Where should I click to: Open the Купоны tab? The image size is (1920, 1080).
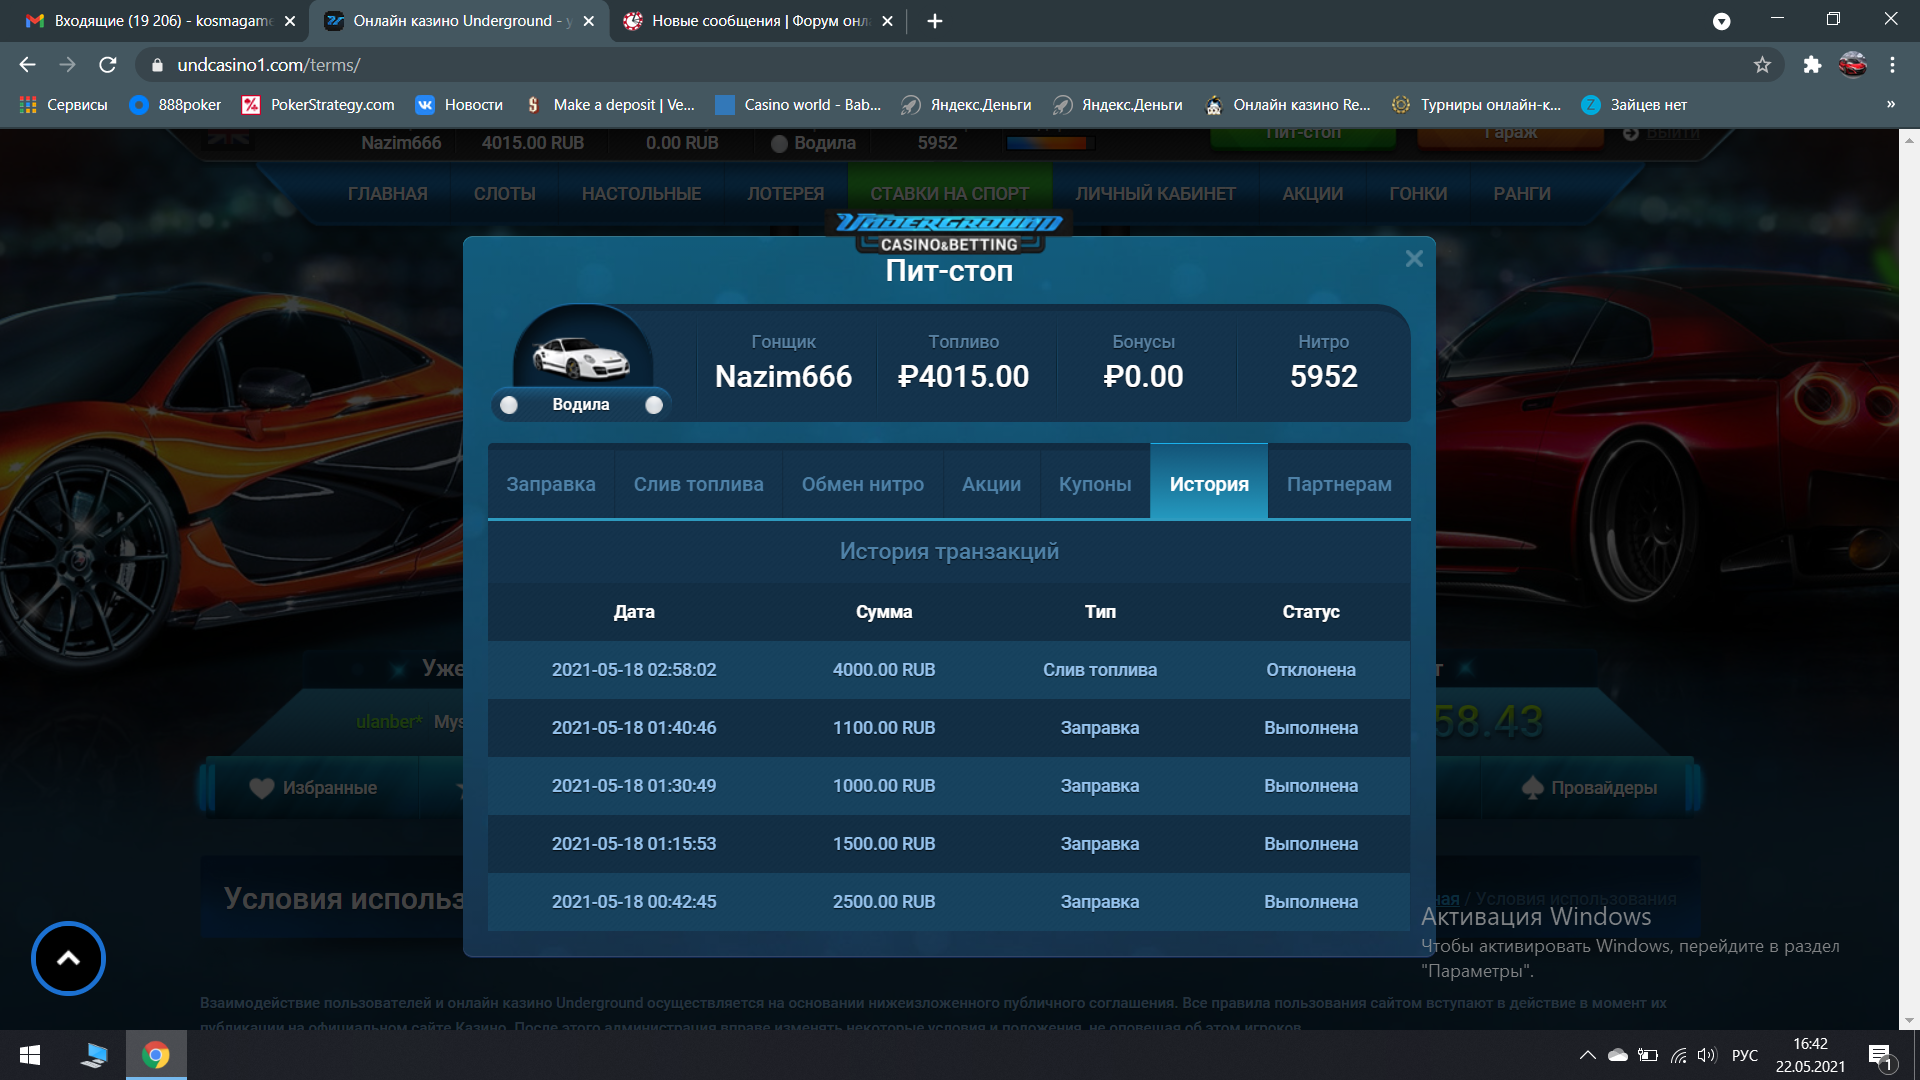point(1095,484)
